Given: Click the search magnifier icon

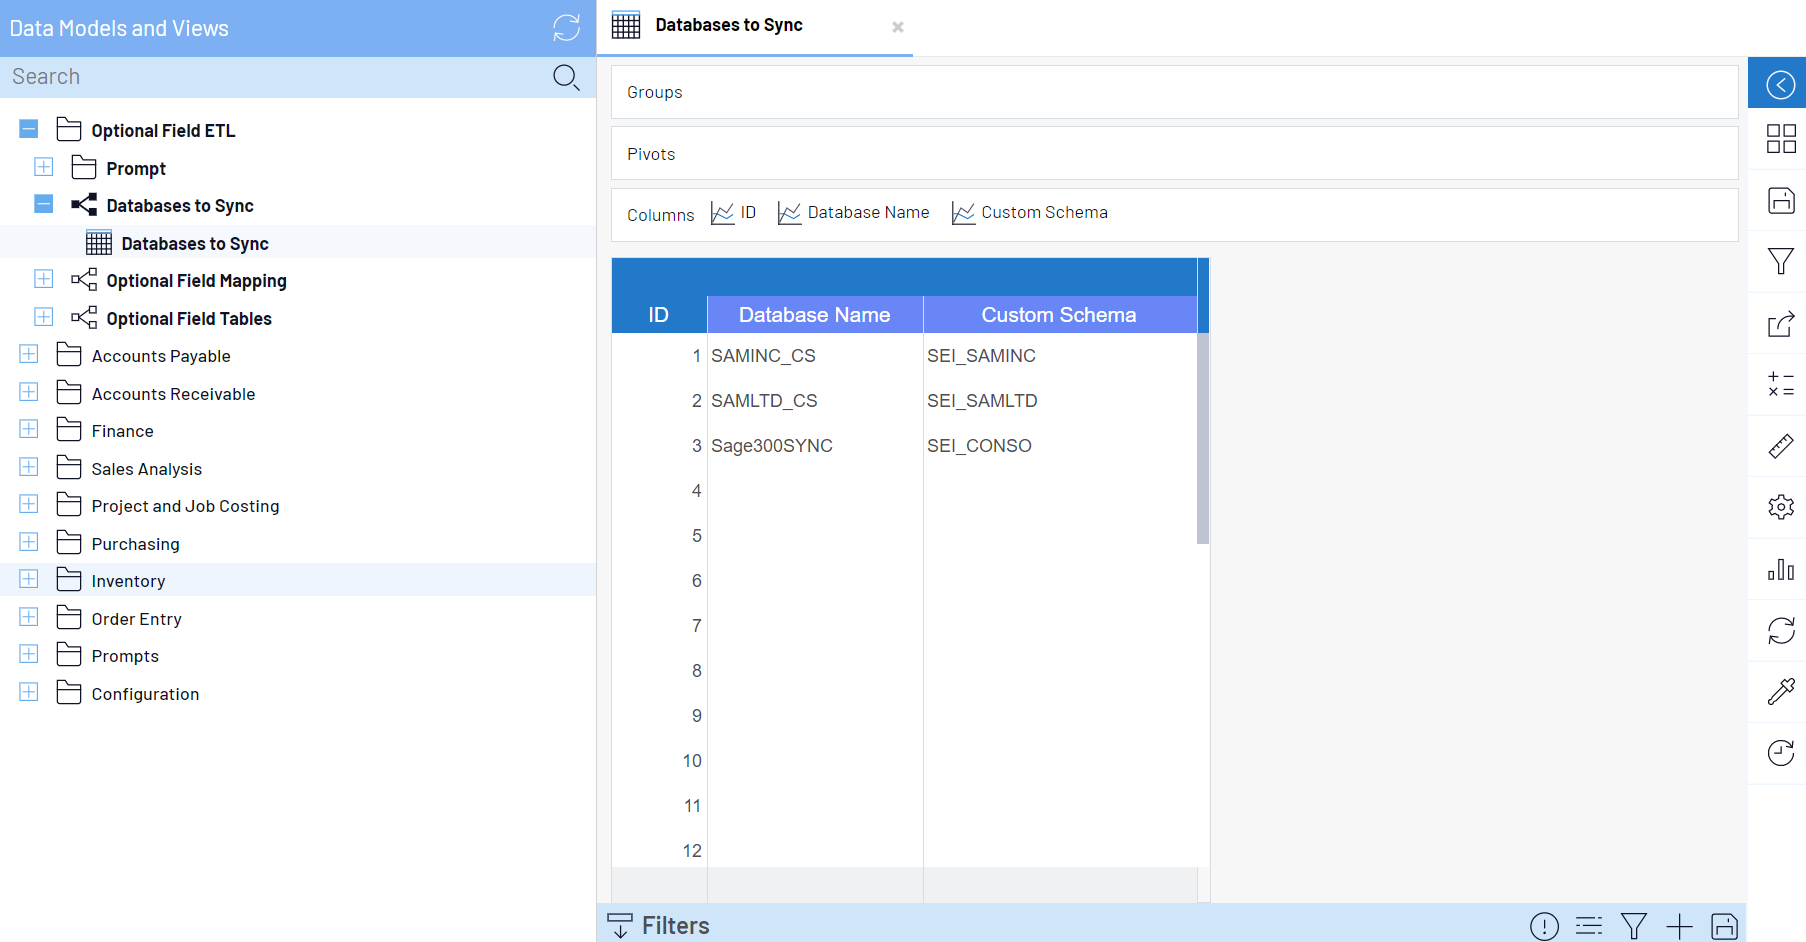Looking at the screenshot, I should [566, 77].
